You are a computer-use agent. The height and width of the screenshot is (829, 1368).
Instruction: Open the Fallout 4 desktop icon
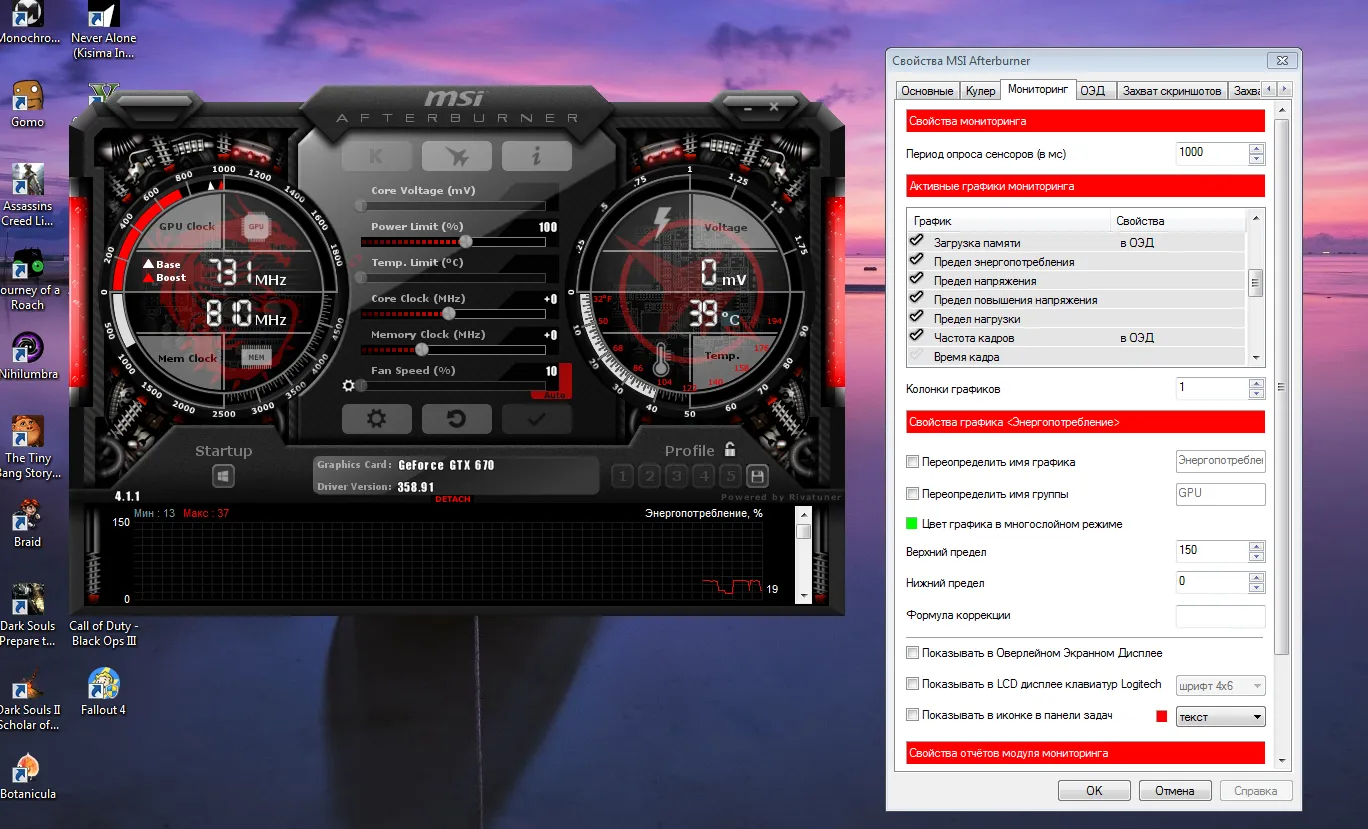click(x=103, y=685)
